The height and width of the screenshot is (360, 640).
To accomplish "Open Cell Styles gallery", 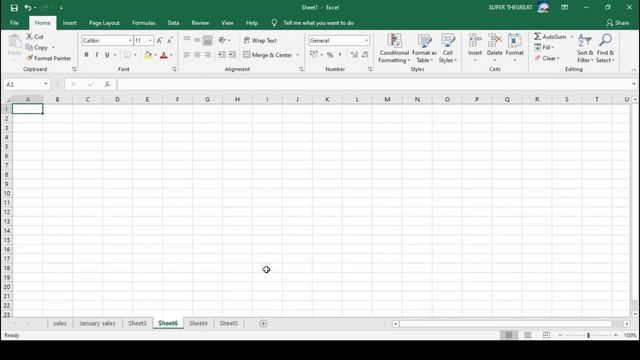I will [448, 48].
